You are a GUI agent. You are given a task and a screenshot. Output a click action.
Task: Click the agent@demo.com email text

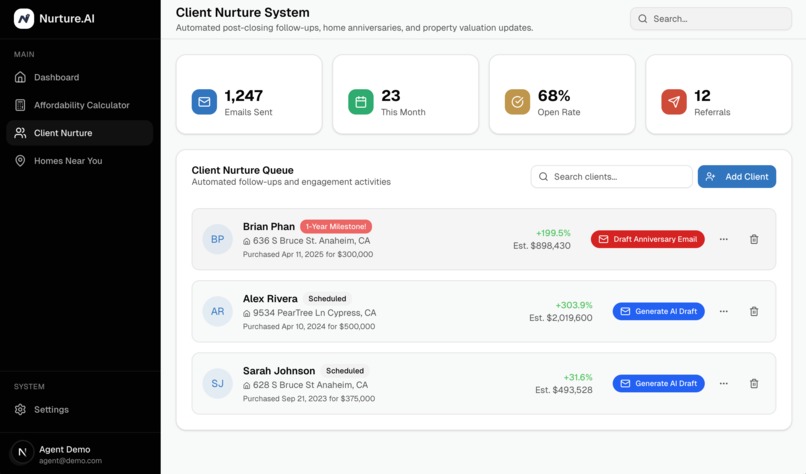pos(70,461)
